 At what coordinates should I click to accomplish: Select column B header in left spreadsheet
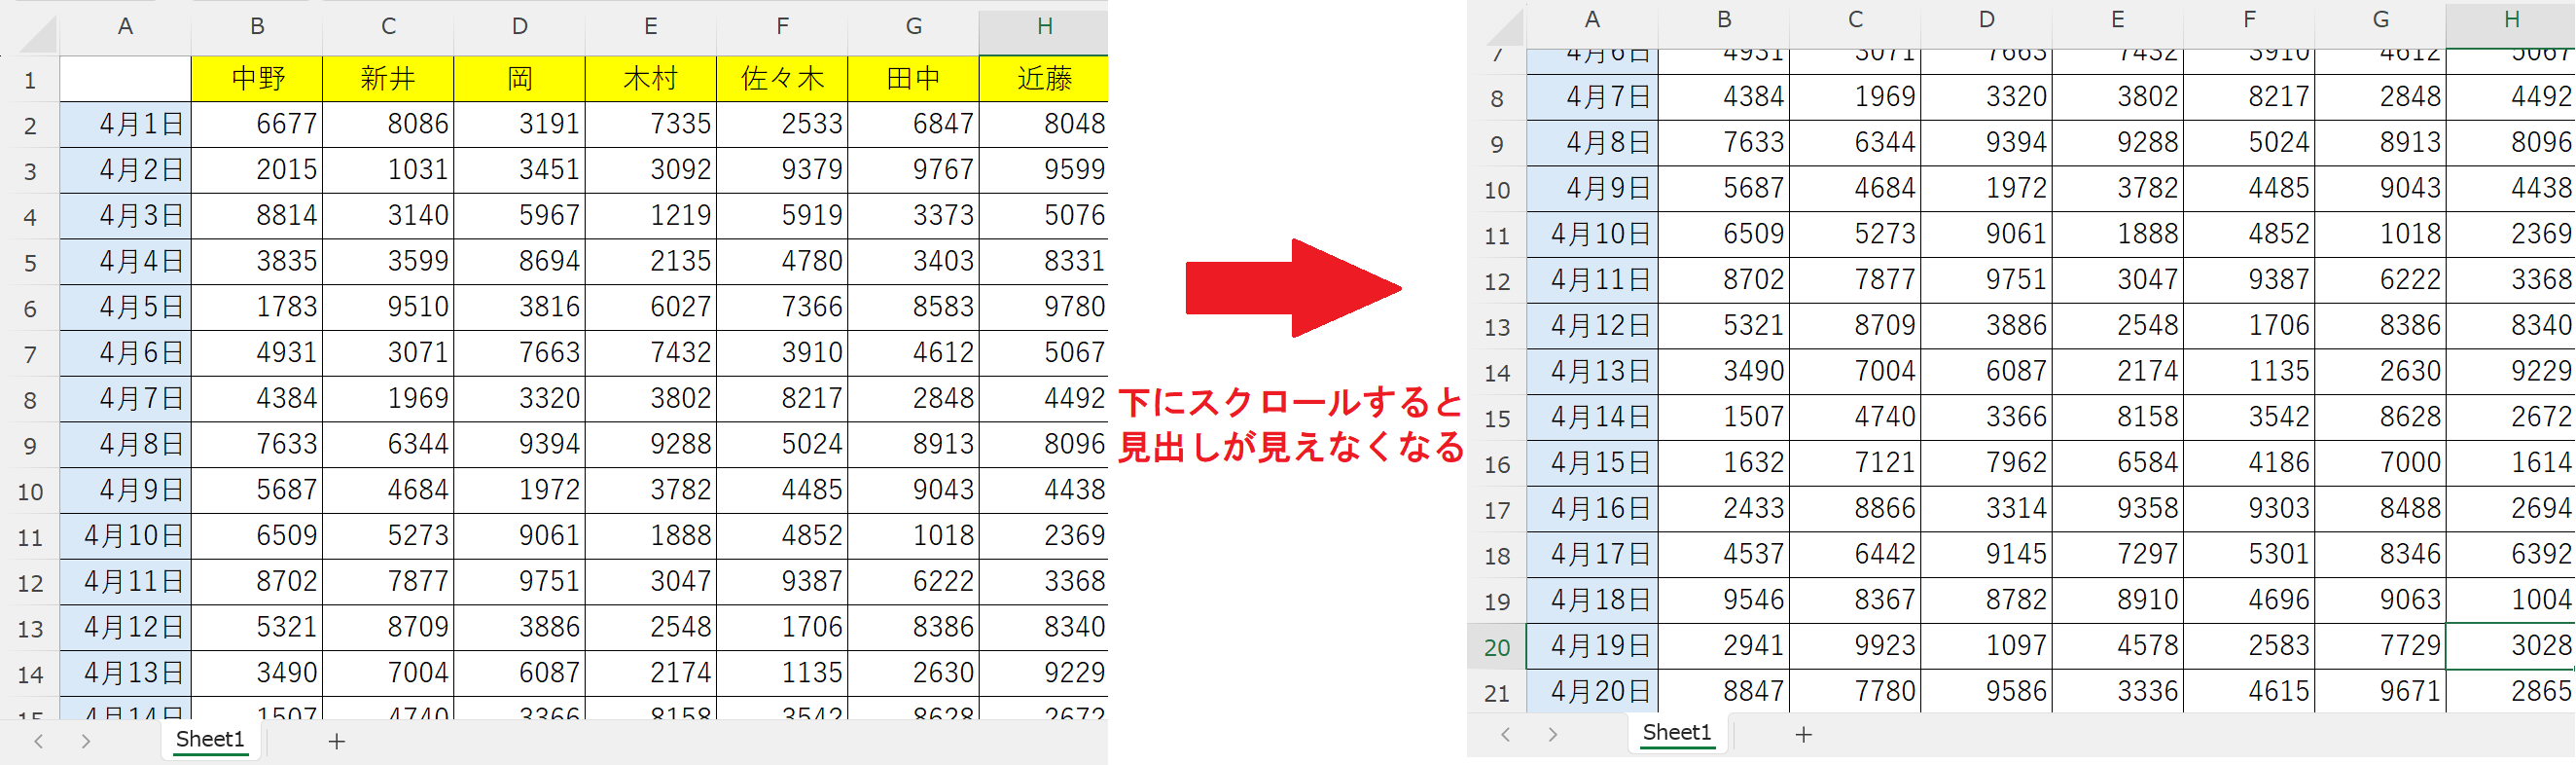[x=257, y=27]
